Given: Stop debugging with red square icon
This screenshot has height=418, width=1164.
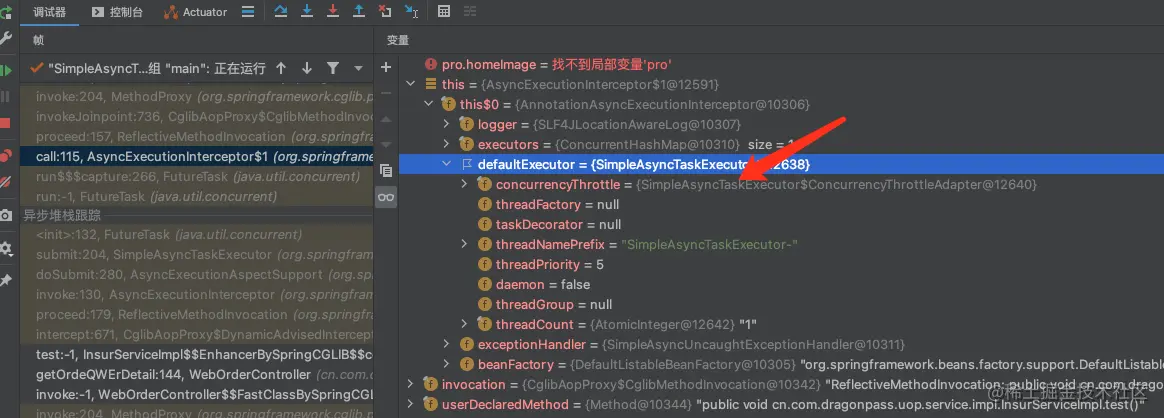Looking at the screenshot, I should (x=6, y=123).
